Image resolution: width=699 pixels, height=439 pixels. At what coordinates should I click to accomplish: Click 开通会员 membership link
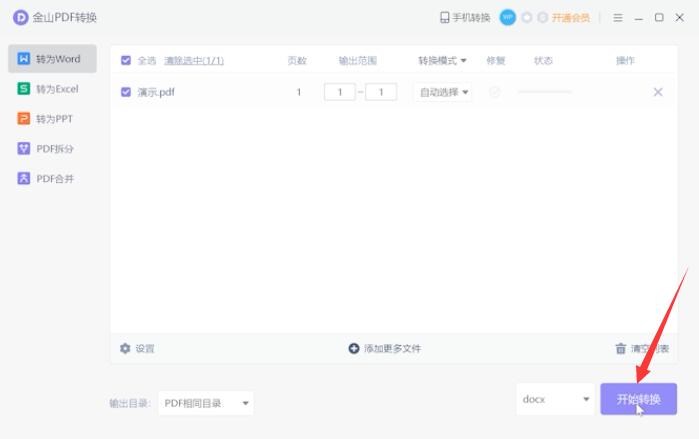click(571, 17)
